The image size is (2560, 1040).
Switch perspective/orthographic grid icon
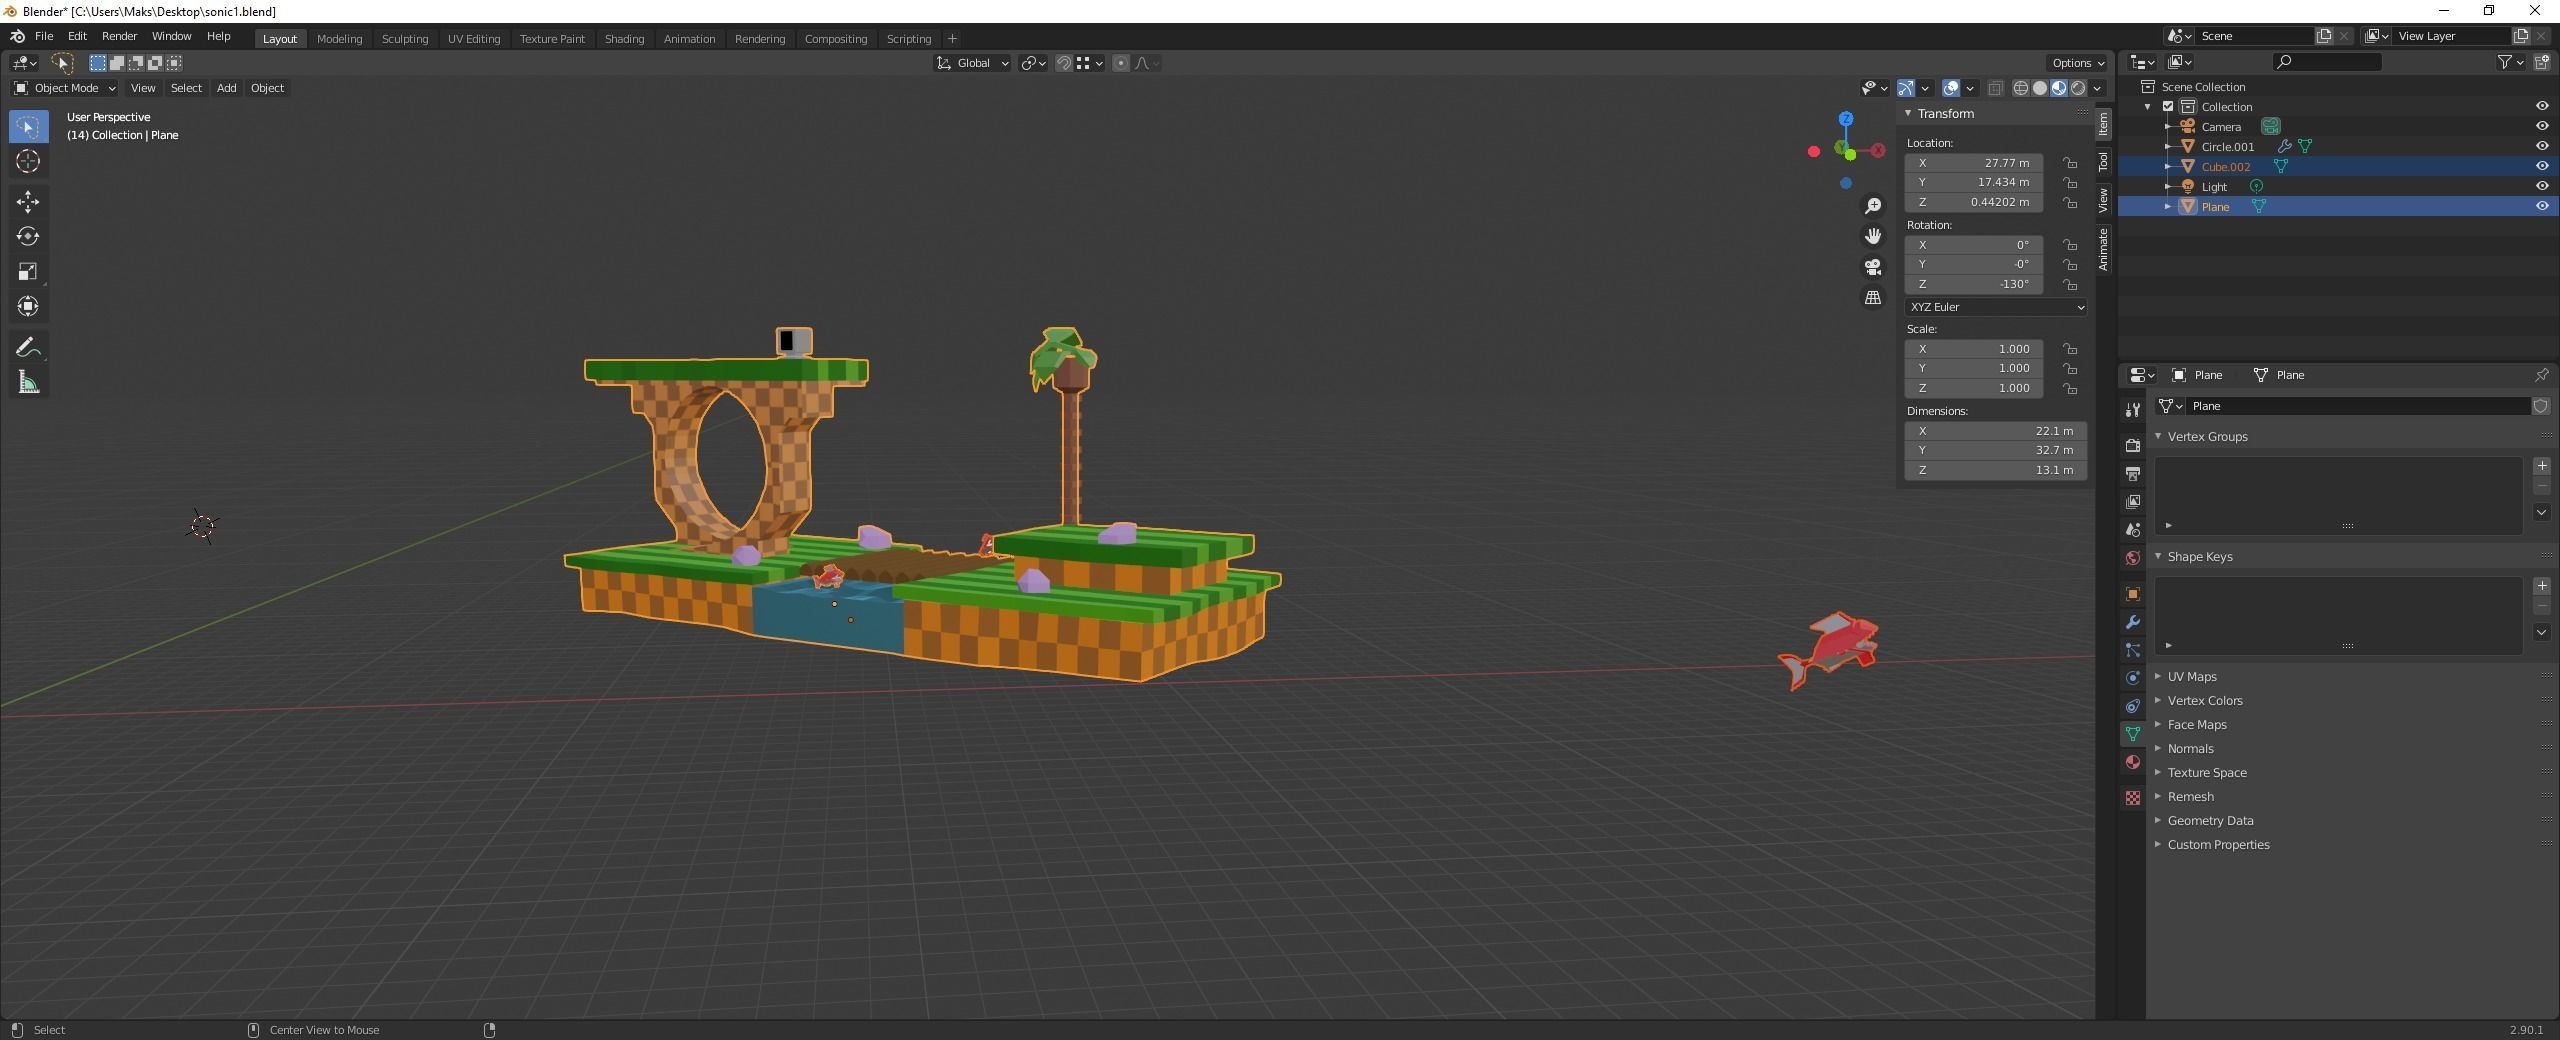(x=1873, y=298)
